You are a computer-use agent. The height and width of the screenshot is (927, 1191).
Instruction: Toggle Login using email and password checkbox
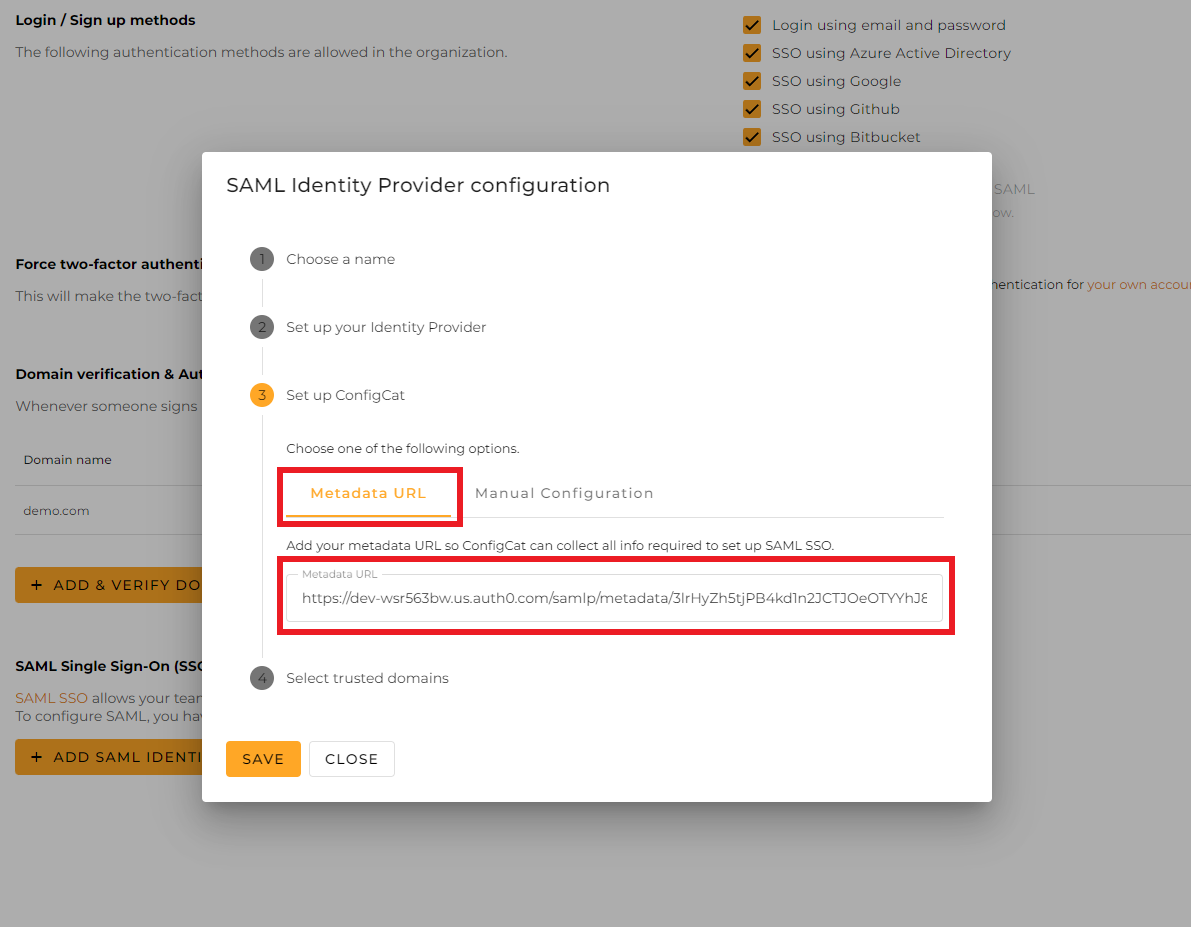point(752,25)
